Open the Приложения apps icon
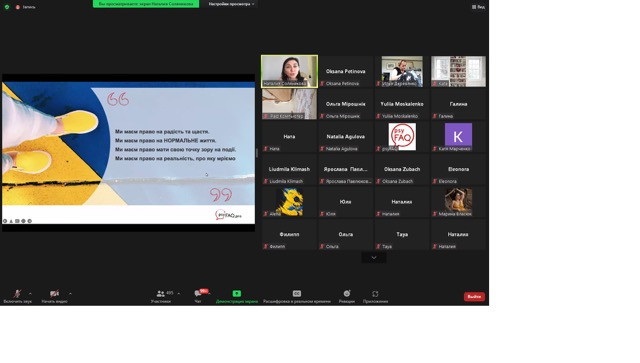The height and width of the screenshot is (363, 640). [375, 294]
